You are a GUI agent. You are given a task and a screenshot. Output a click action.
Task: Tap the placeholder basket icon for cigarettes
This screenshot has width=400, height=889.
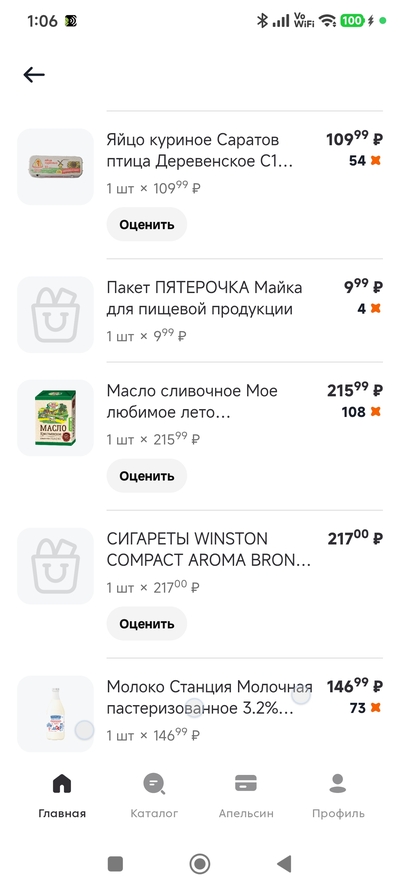point(56,566)
